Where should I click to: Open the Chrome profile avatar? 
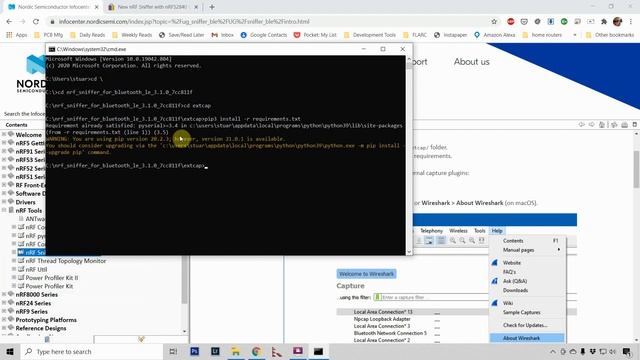(x=618, y=22)
